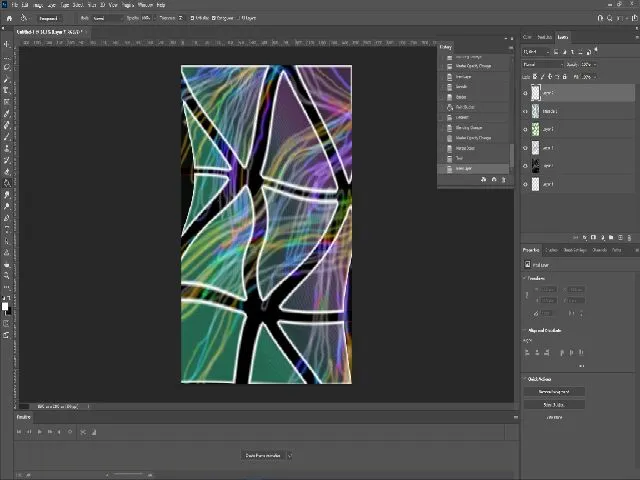This screenshot has width=640, height=480.
Task: Filter layers by pixel layer icon
Action: 556,52
